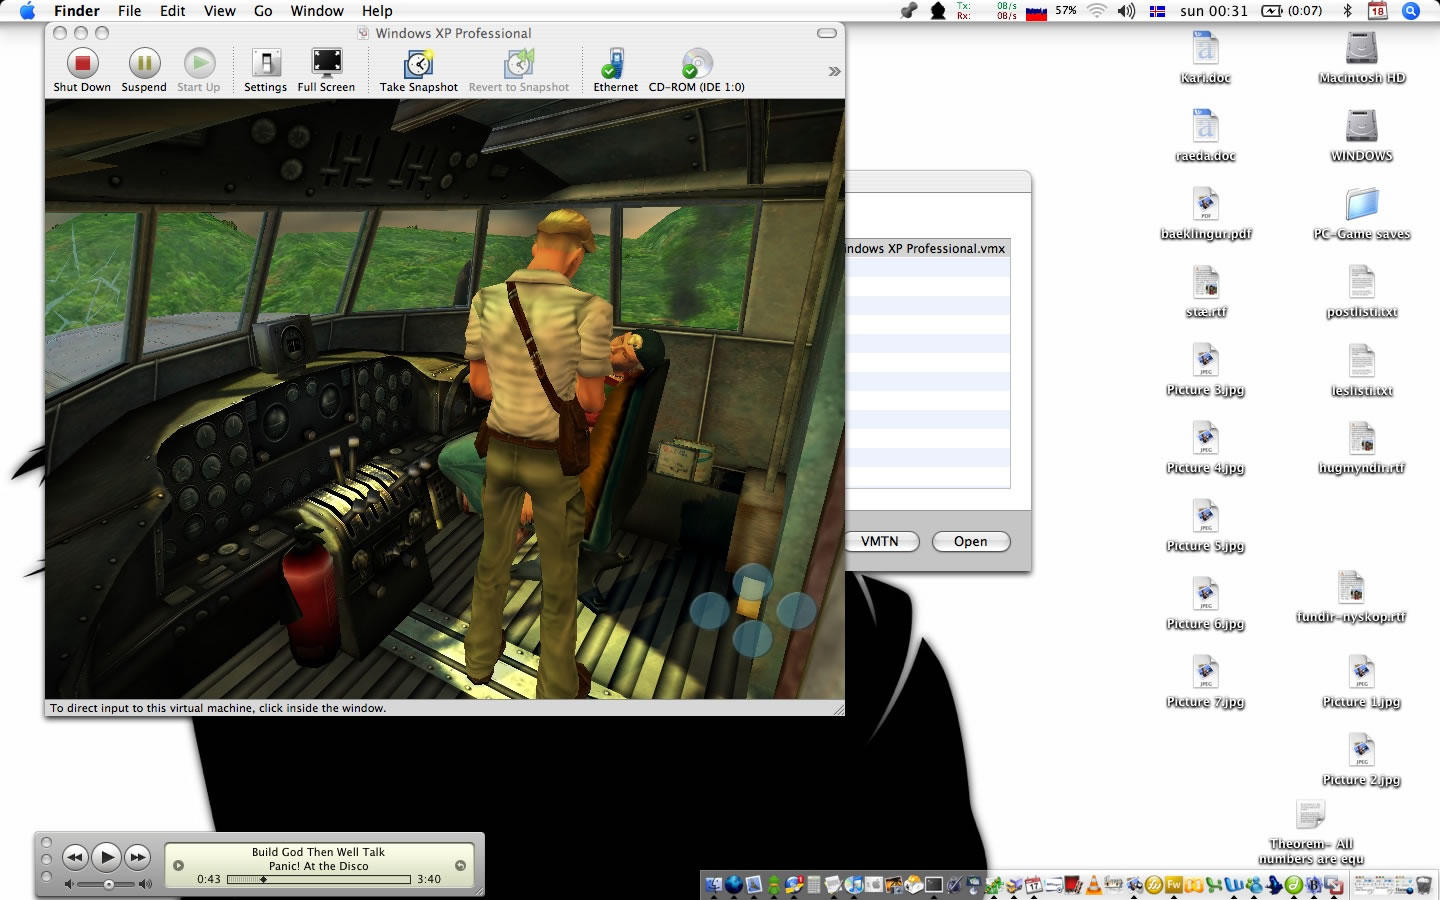This screenshot has width=1440, height=900.
Task: Select fundir-nyskop.rtf on the desktop
Action: 1351,596
